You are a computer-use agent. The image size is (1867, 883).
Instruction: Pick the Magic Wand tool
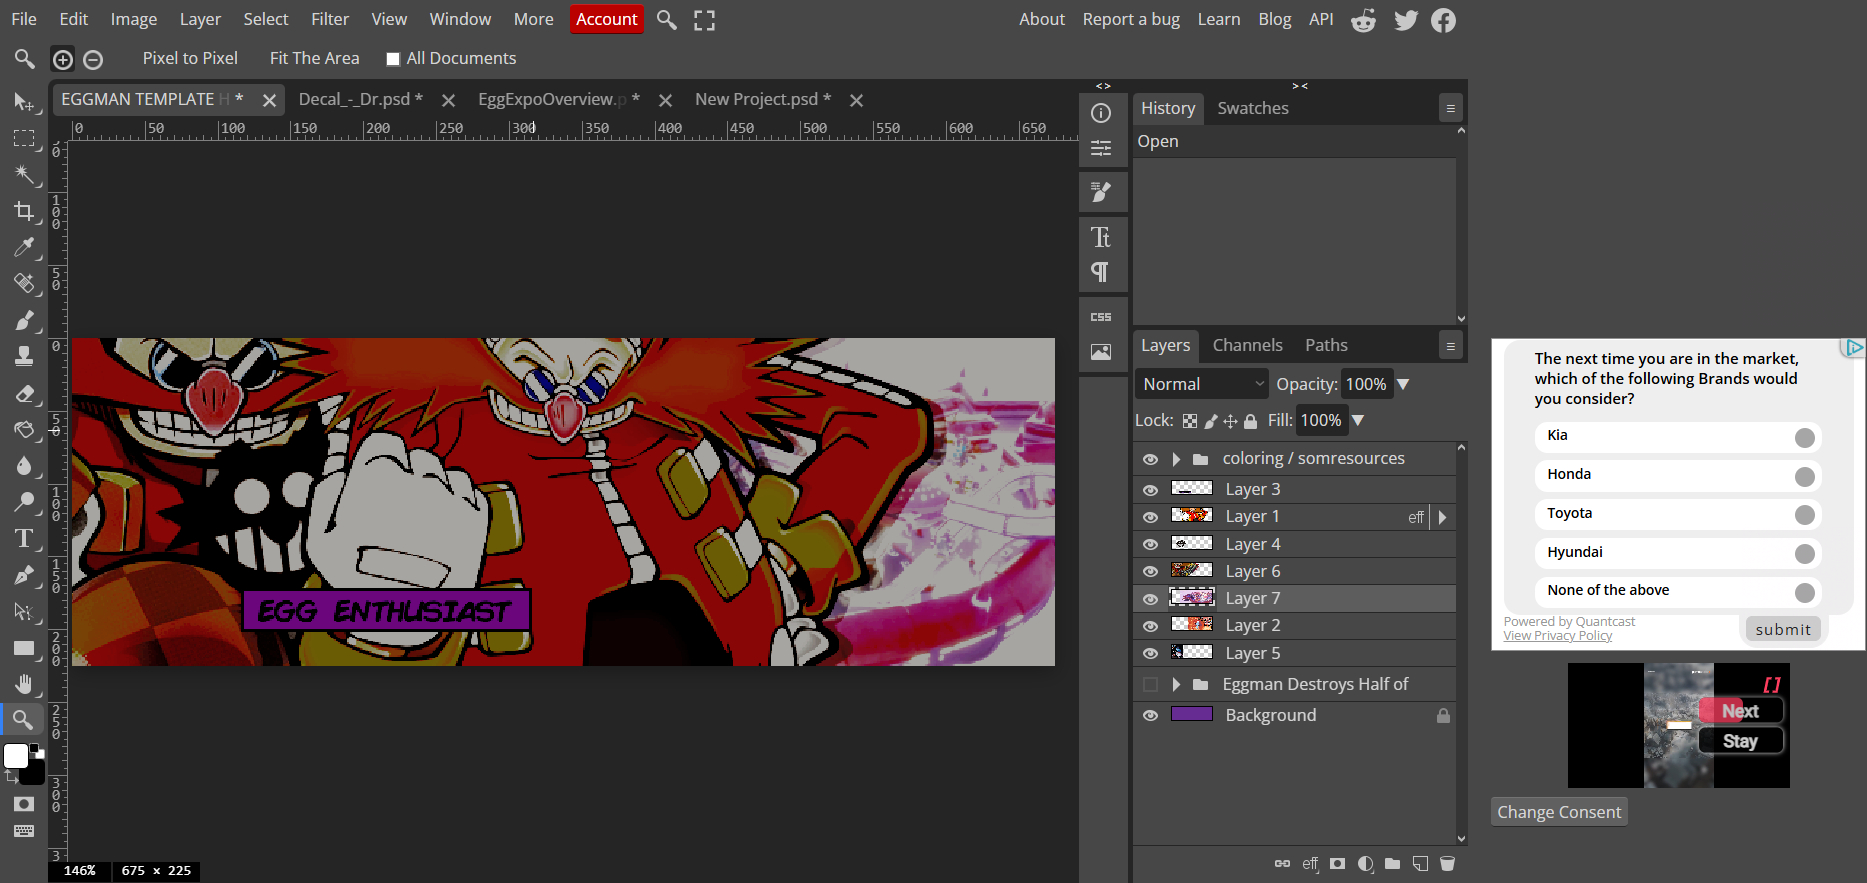tap(24, 174)
